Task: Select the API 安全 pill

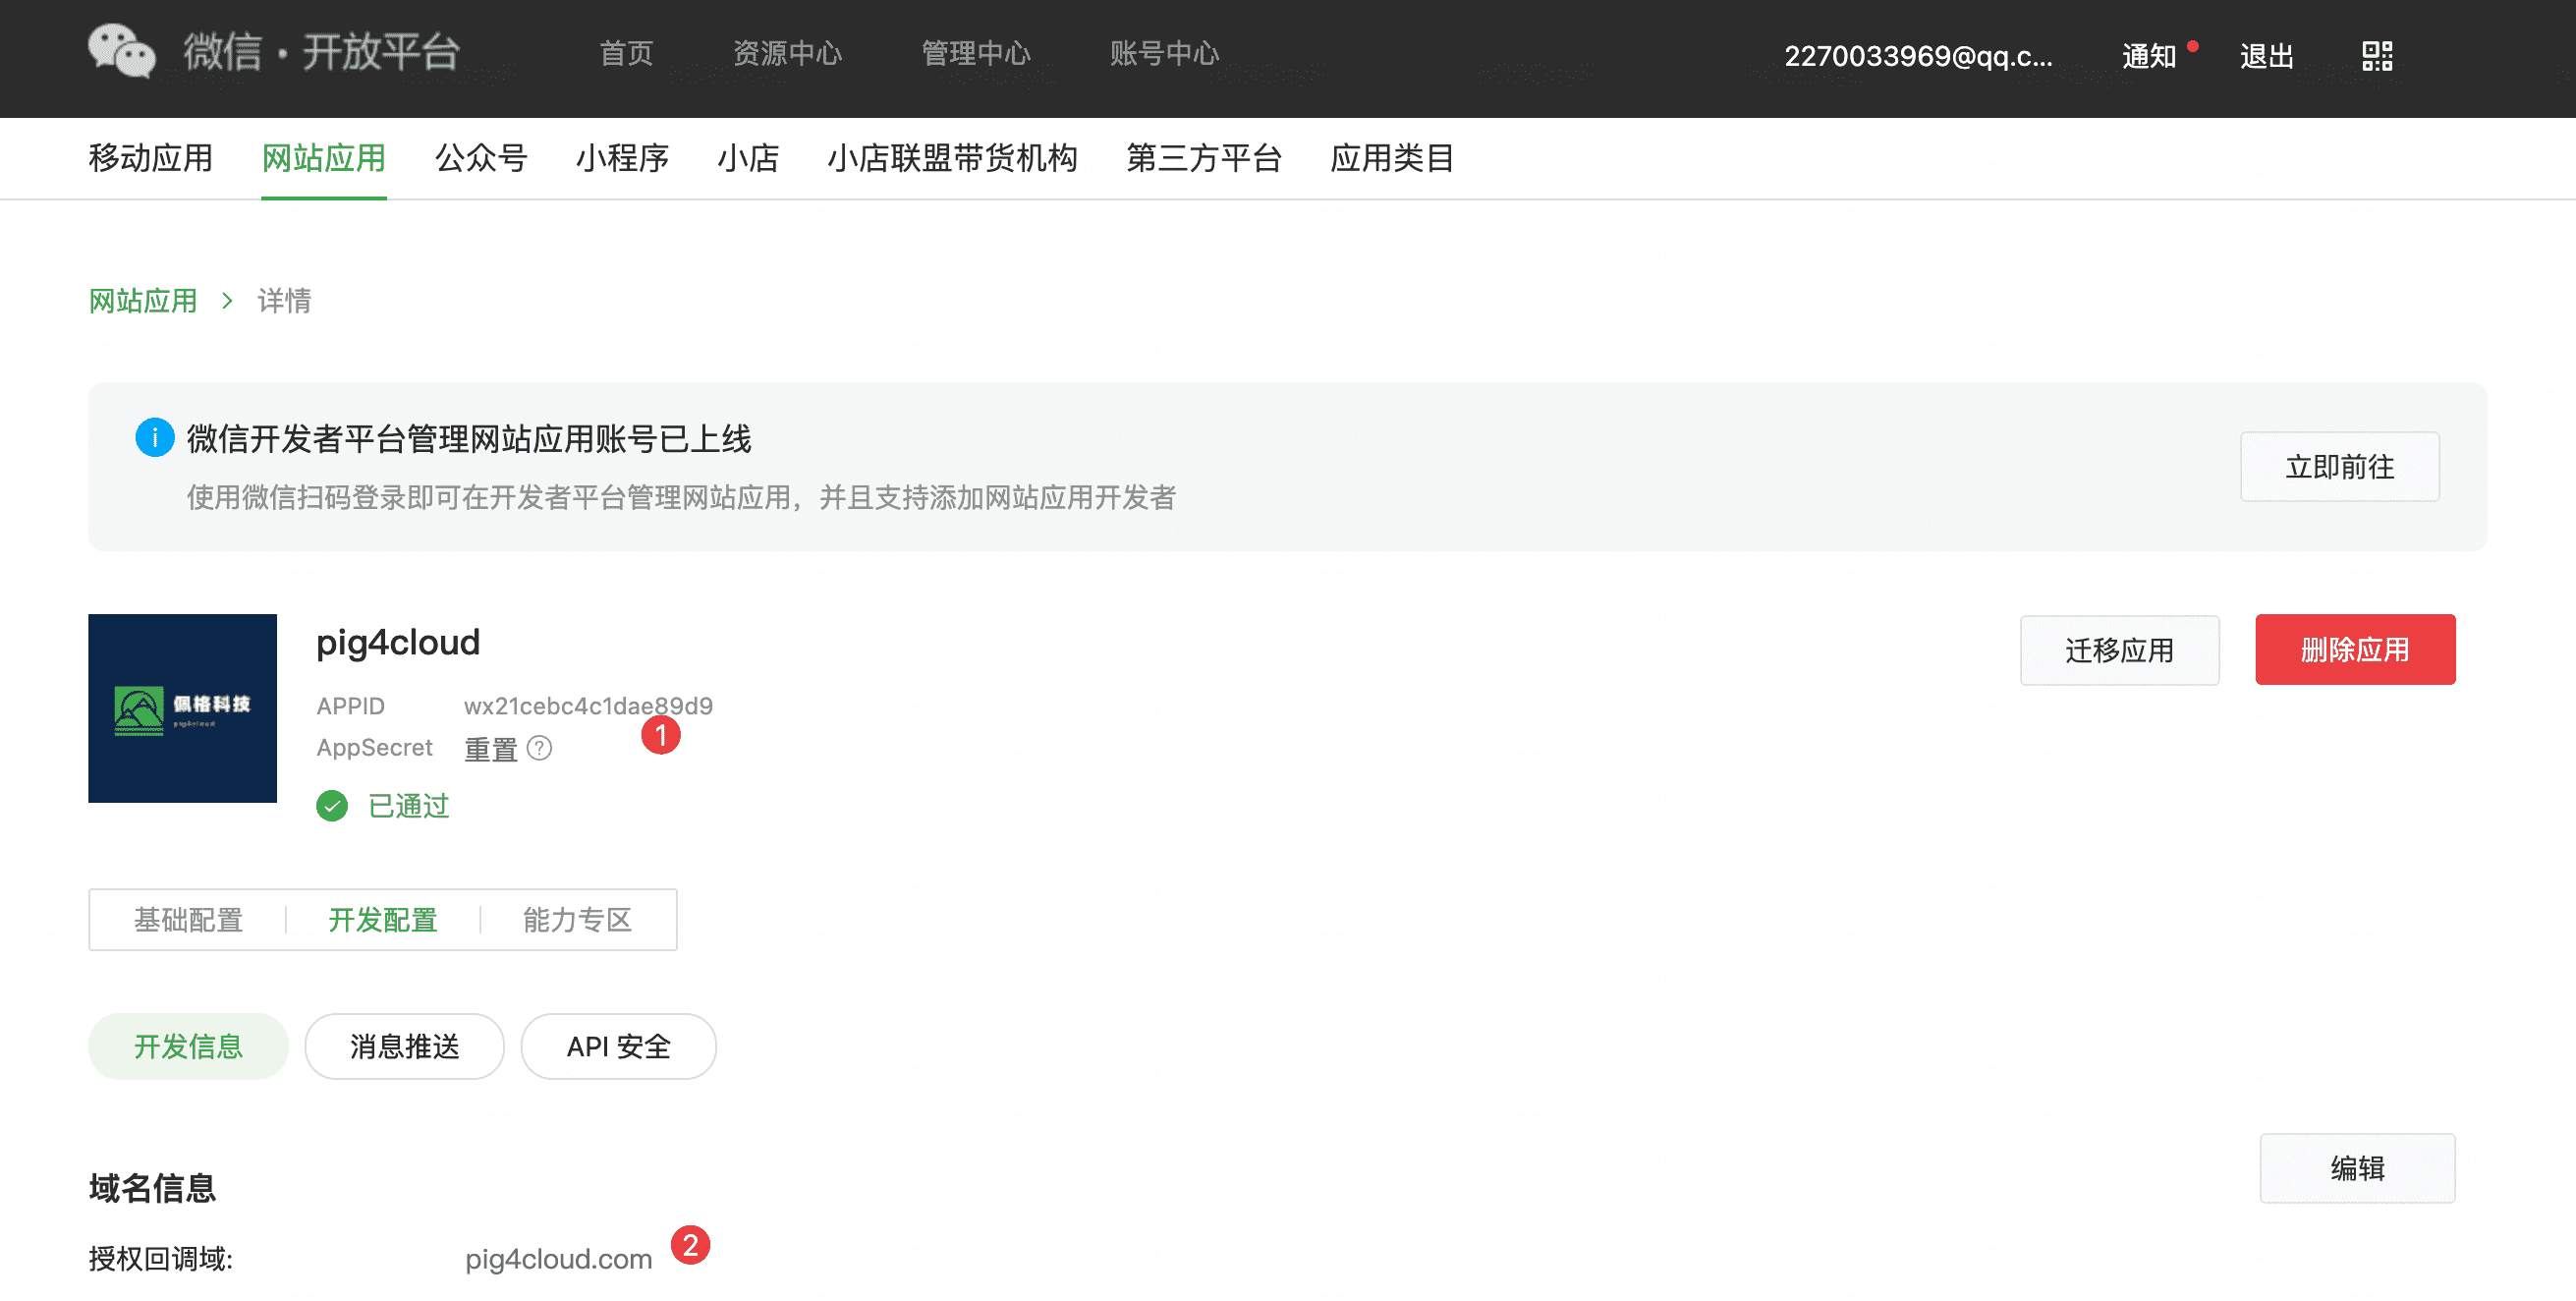Action: point(618,1046)
